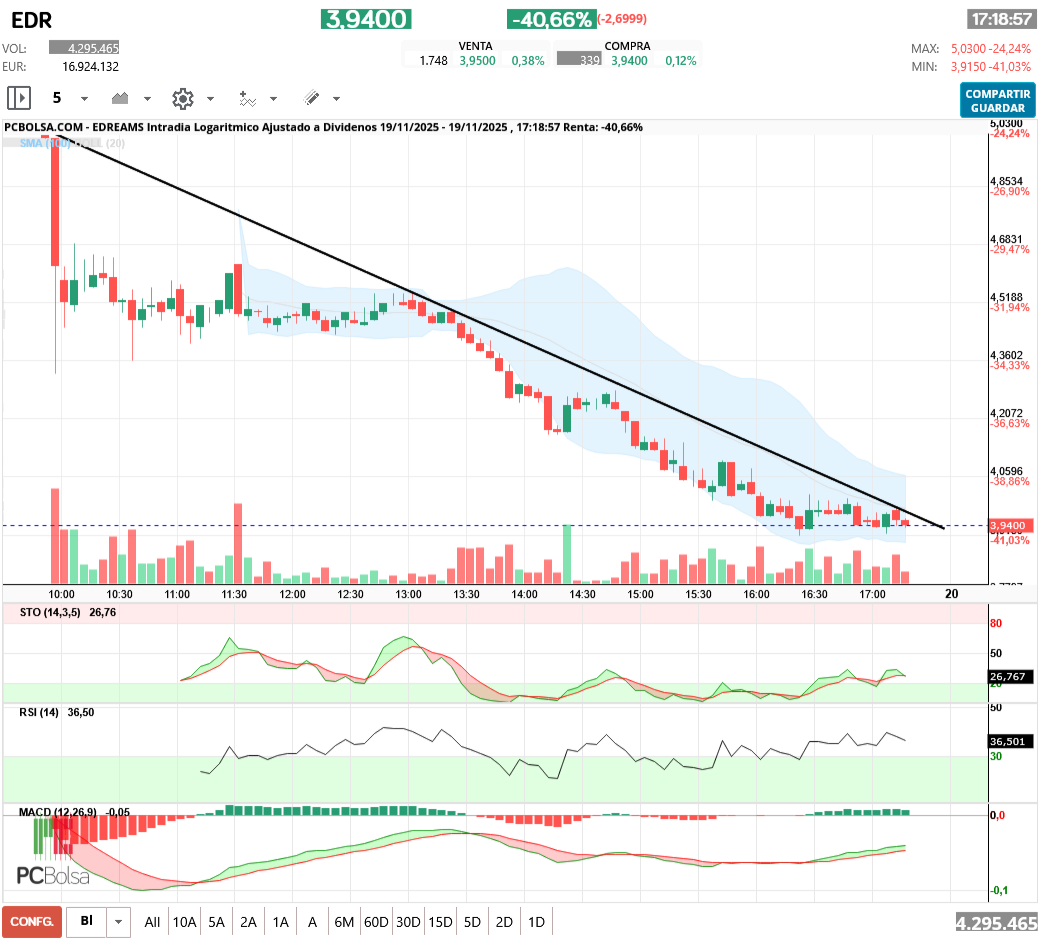Image resolution: width=1051 pixels, height=943 pixels.
Task: Select the A time range
Action: tap(312, 922)
